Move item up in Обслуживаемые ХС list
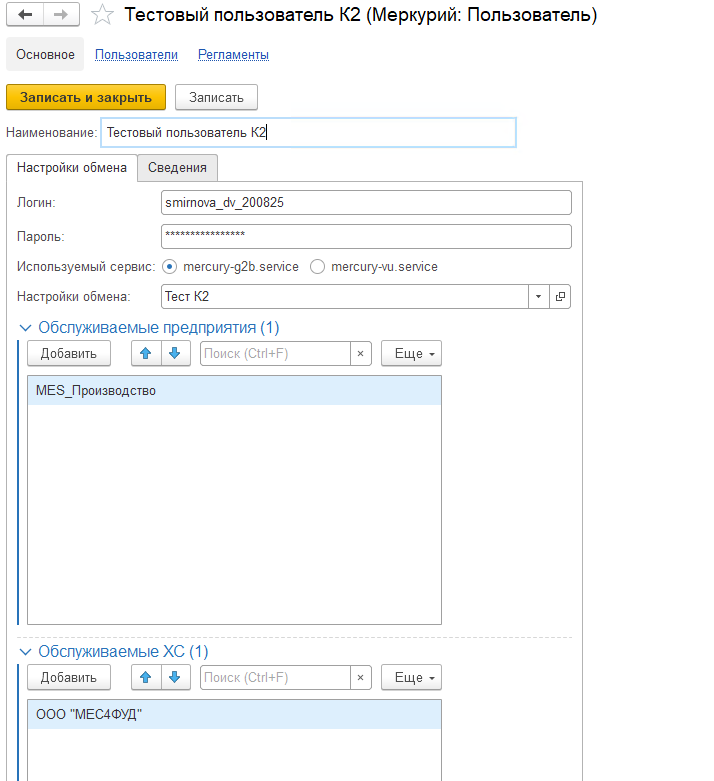Screen dimensions: 714x781 [x=146, y=677]
